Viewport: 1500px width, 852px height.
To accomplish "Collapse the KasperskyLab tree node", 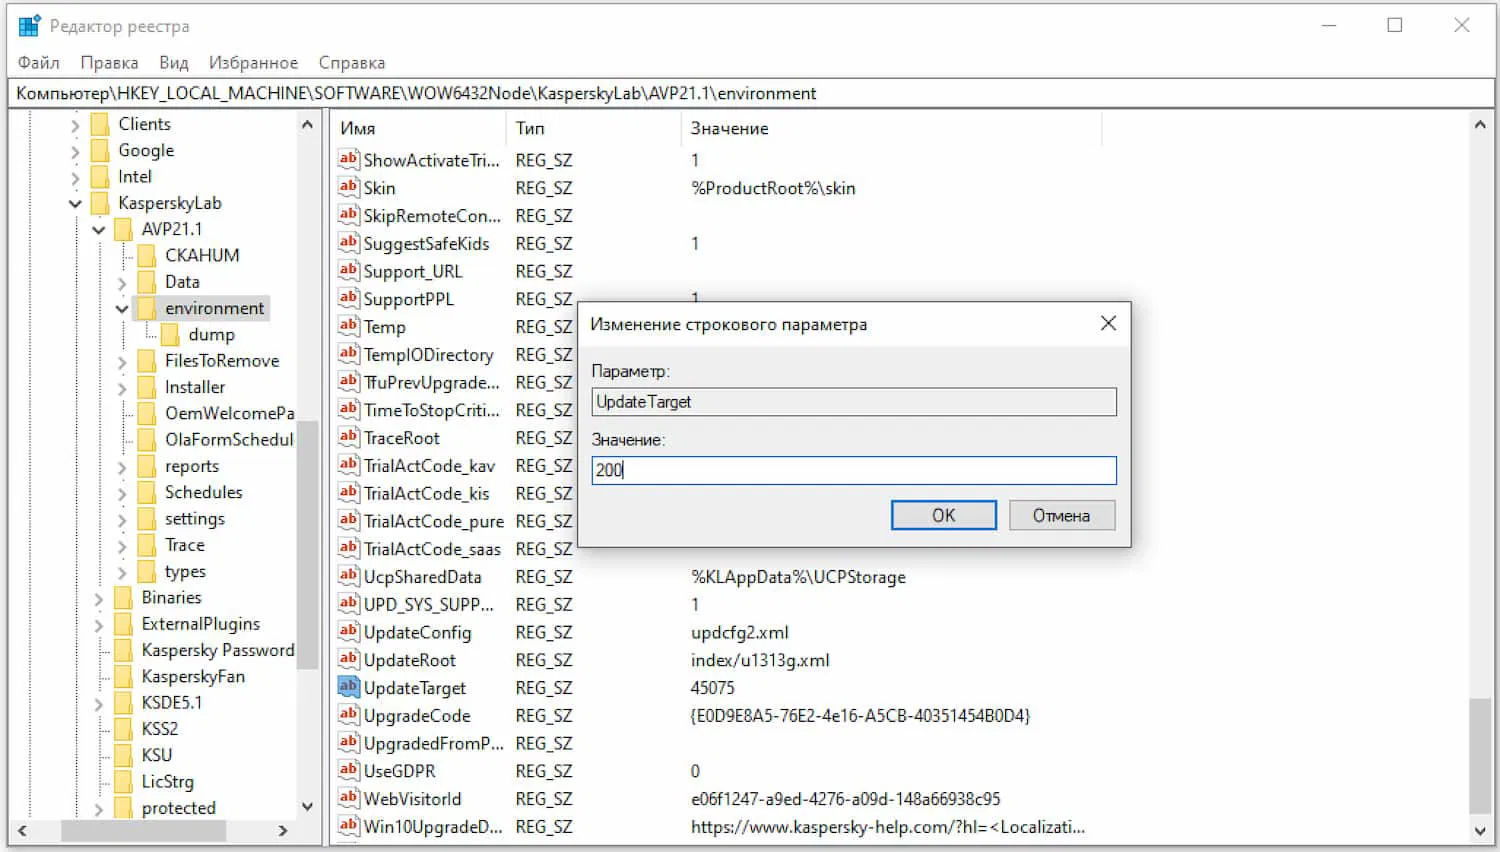I will [75, 204].
